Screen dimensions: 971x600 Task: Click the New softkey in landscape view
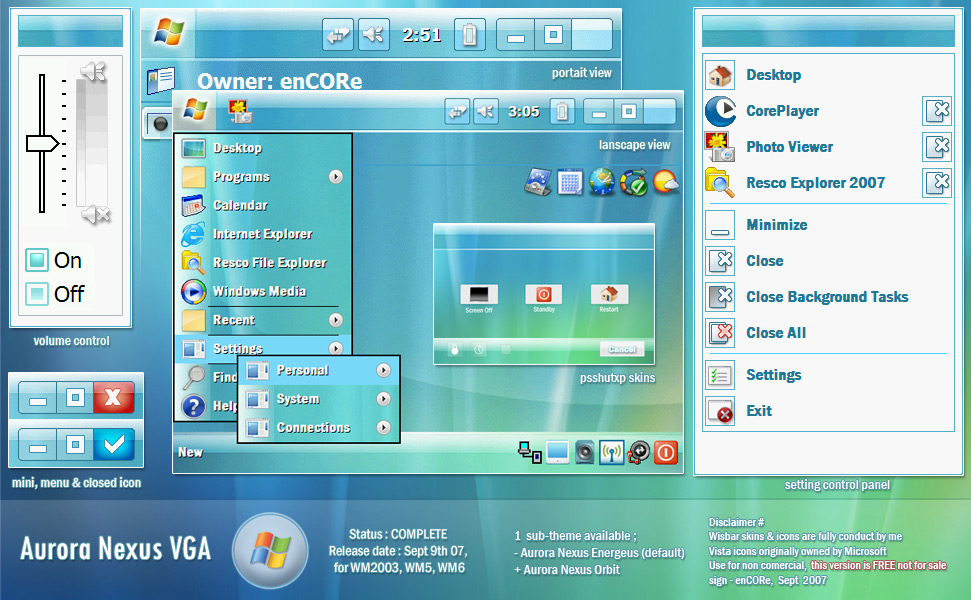click(190, 453)
